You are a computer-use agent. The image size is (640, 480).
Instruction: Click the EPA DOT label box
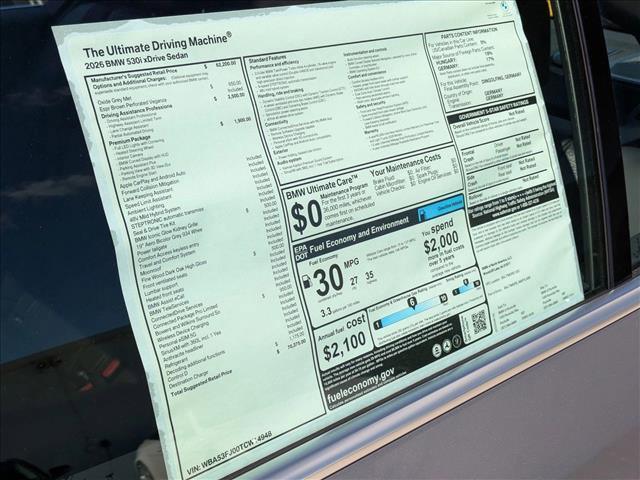301,253
